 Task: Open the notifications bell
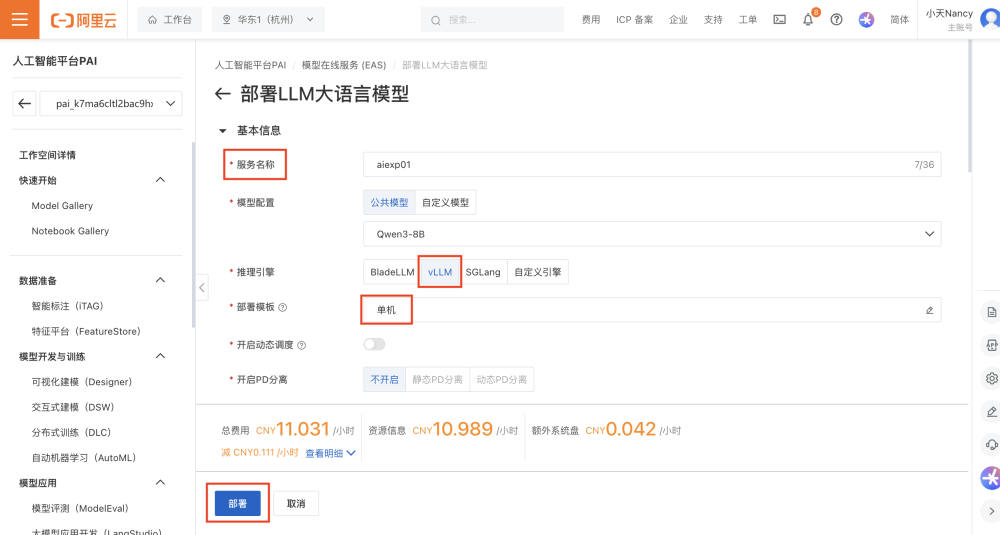808,20
